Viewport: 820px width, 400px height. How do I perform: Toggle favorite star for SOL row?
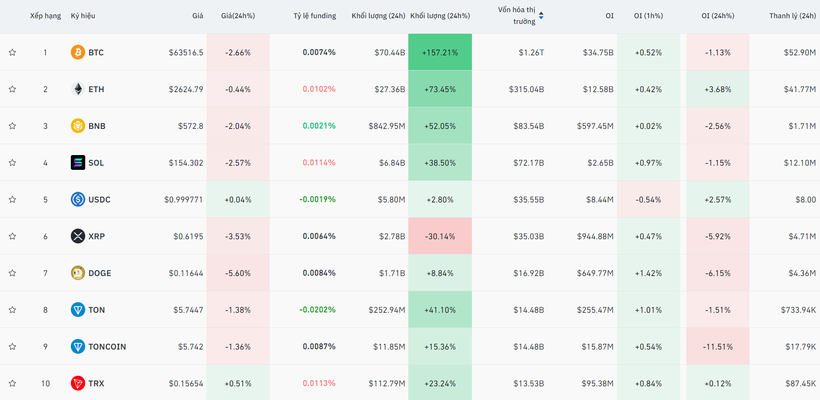[x=12, y=163]
